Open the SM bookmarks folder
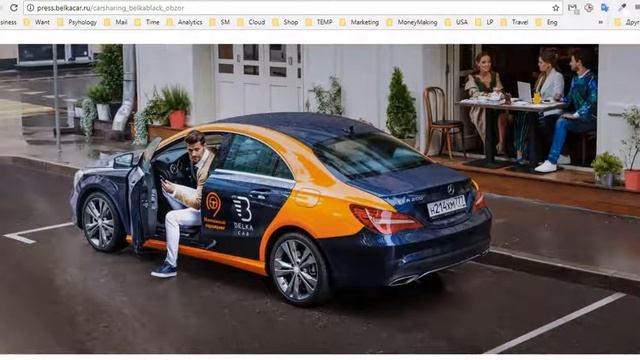Viewport: 640px width, 360px height. pos(220,22)
